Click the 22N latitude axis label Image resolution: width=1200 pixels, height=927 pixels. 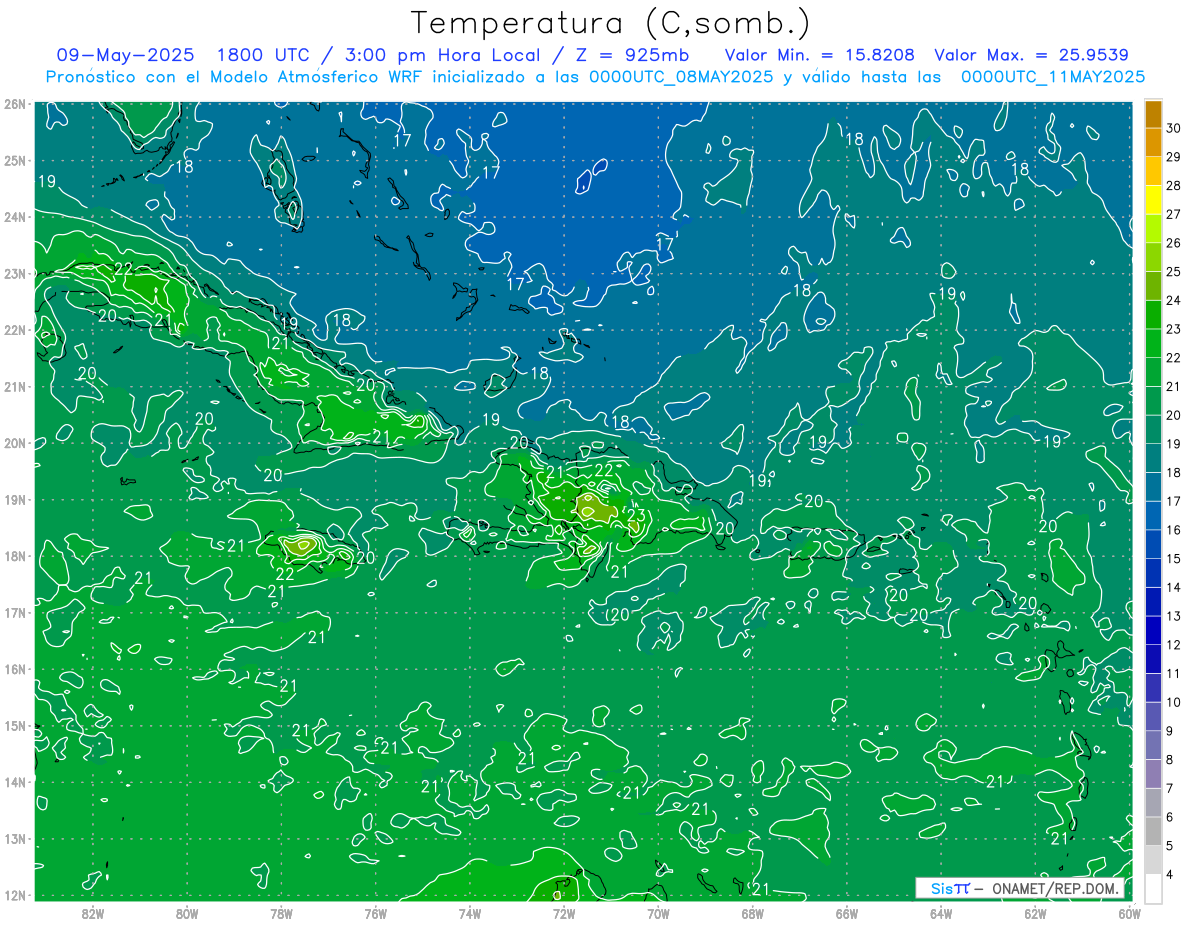point(15,330)
